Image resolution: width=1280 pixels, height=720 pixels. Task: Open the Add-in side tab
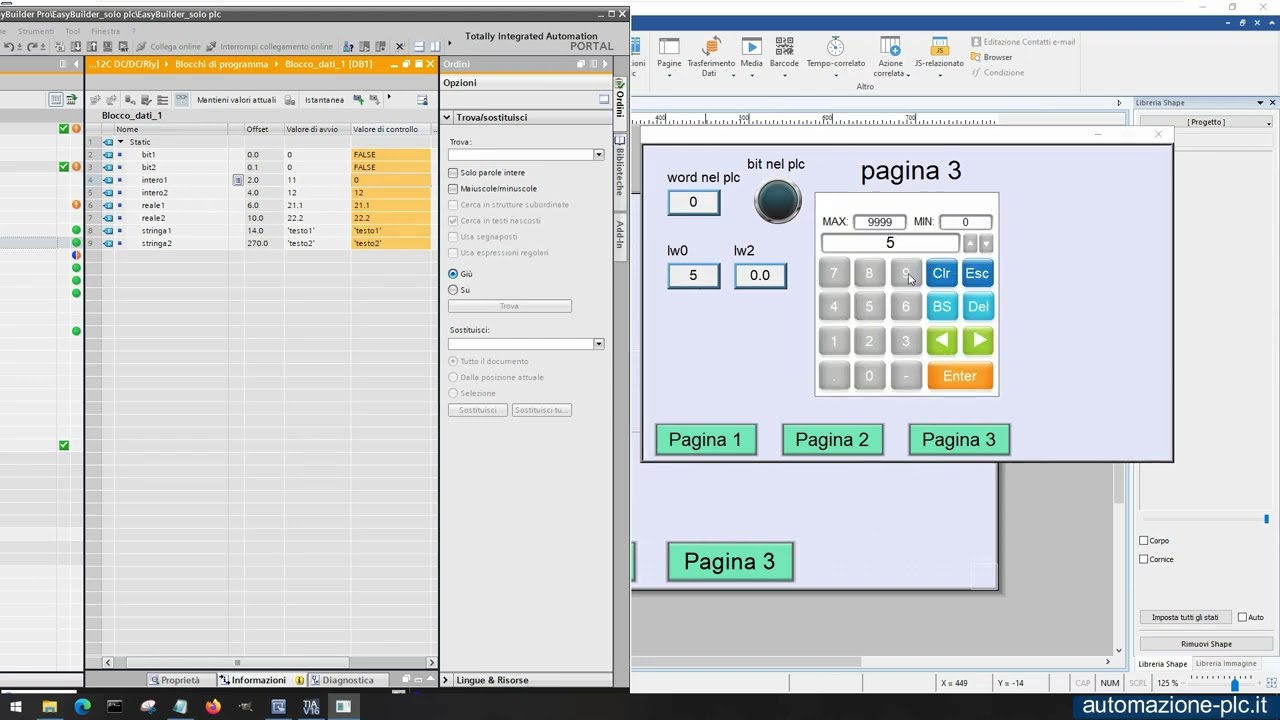click(x=620, y=234)
